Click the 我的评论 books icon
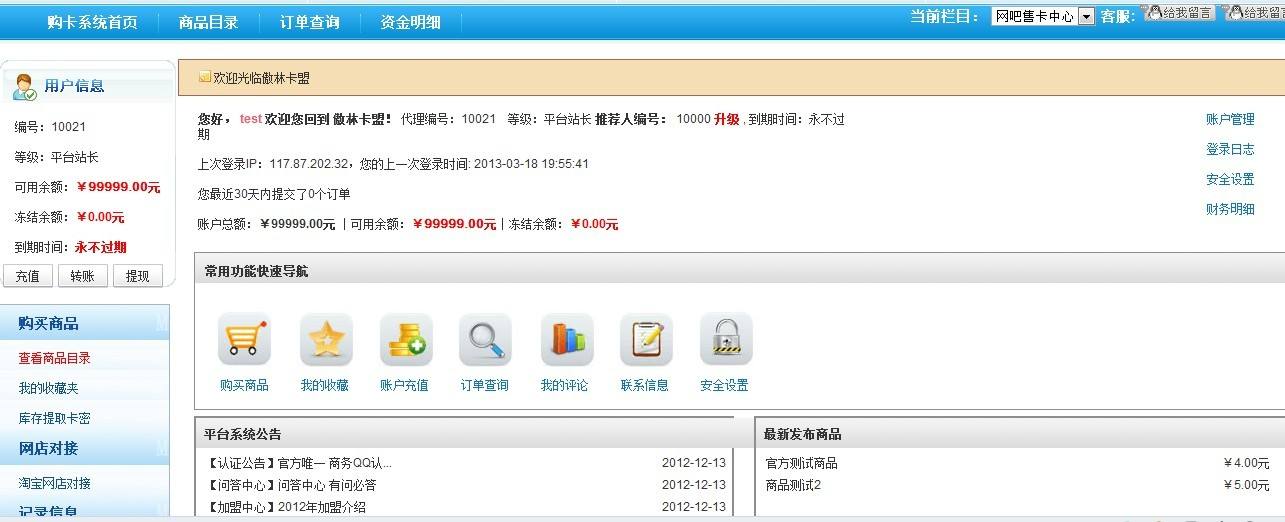 coord(566,341)
